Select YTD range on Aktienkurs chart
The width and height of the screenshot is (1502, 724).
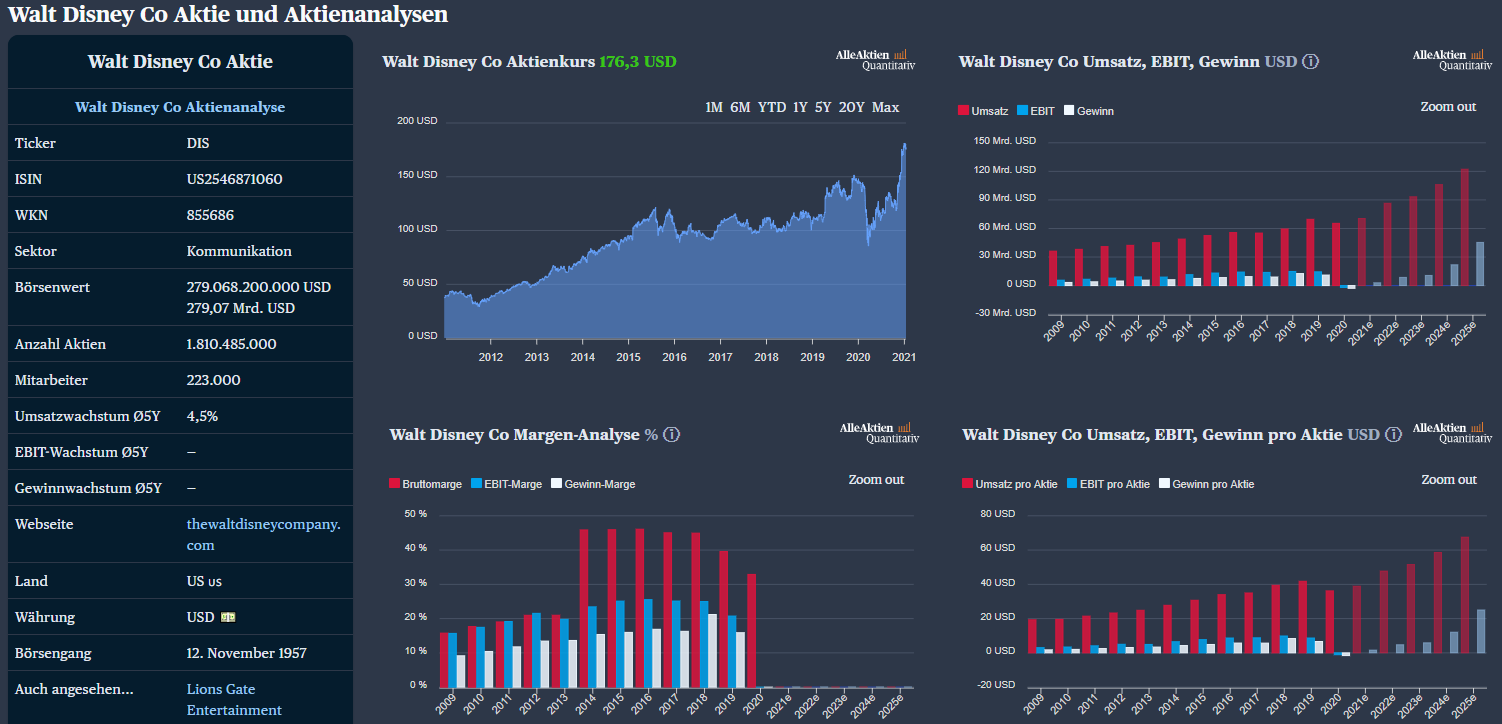point(772,107)
